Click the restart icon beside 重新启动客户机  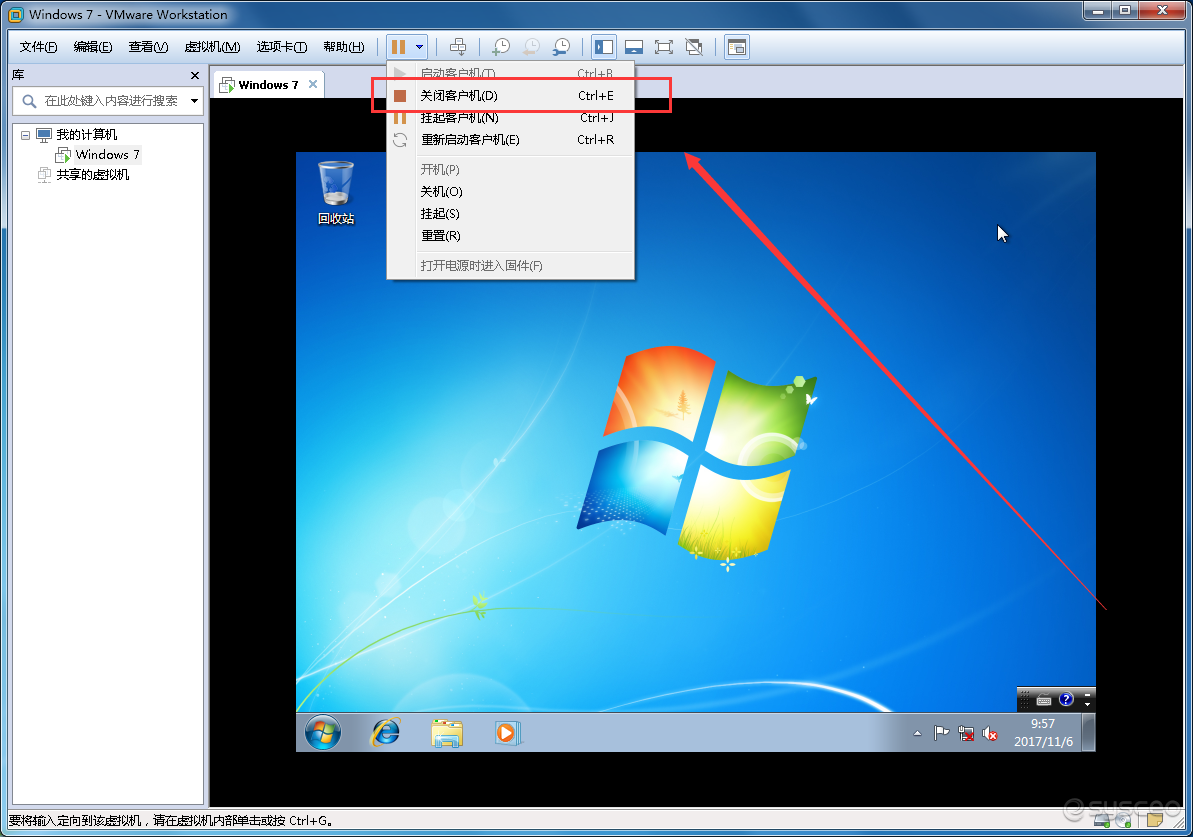pyautogui.click(x=400, y=140)
